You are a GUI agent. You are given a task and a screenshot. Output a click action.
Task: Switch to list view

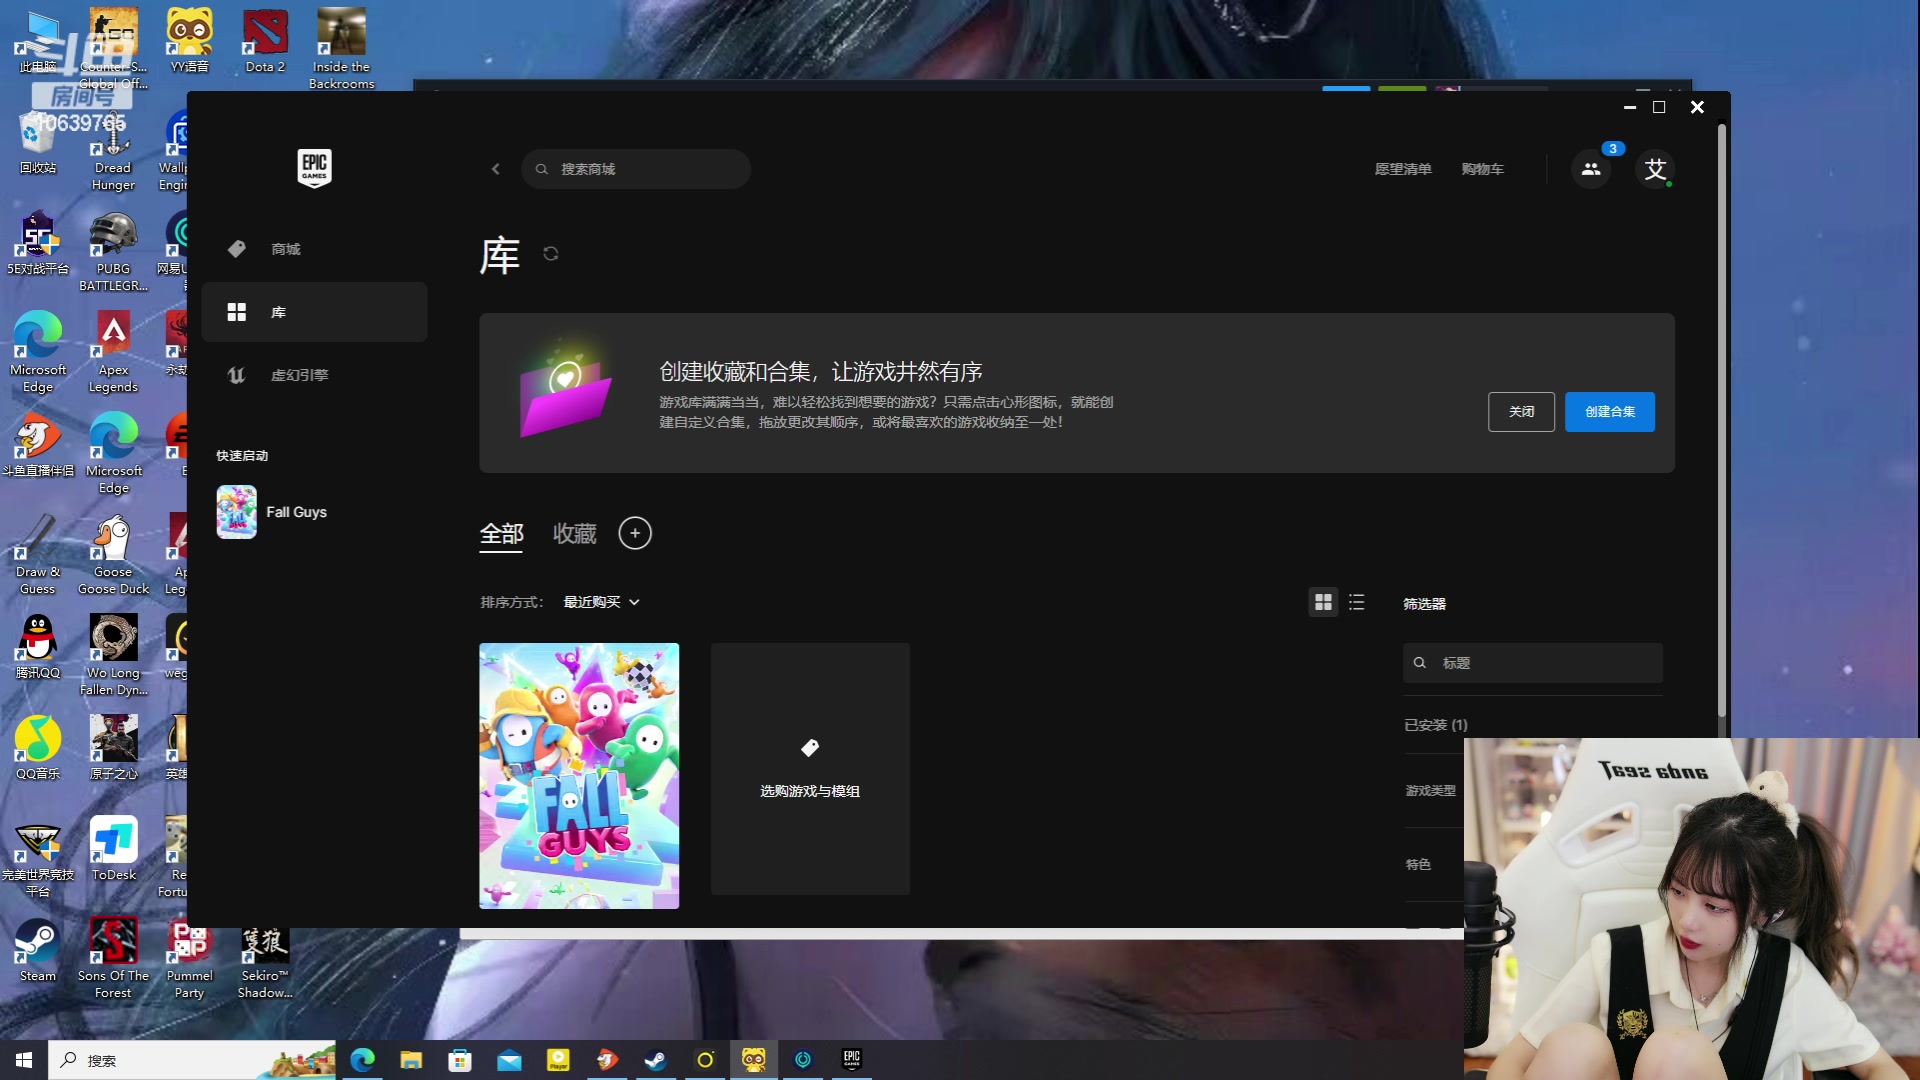pos(1356,602)
